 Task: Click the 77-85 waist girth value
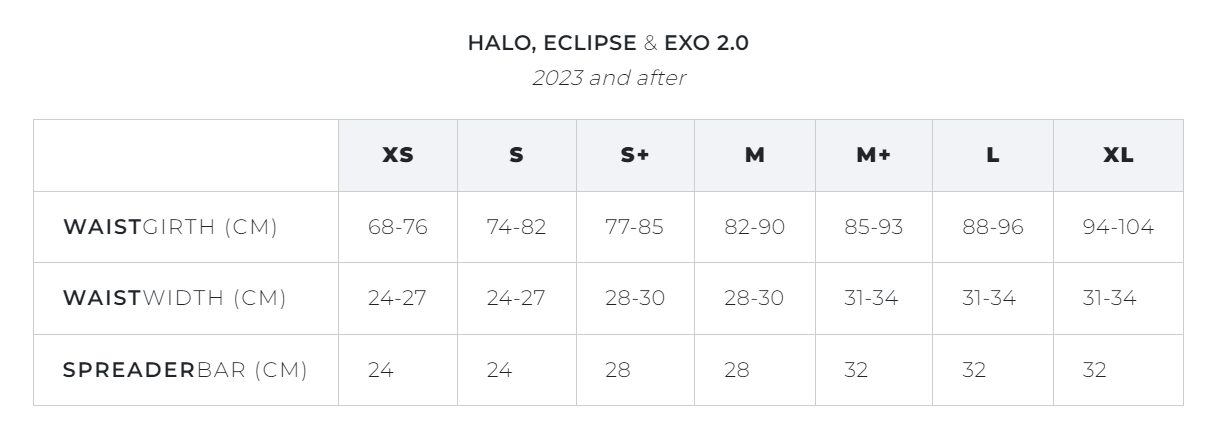click(x=634, y=227)
